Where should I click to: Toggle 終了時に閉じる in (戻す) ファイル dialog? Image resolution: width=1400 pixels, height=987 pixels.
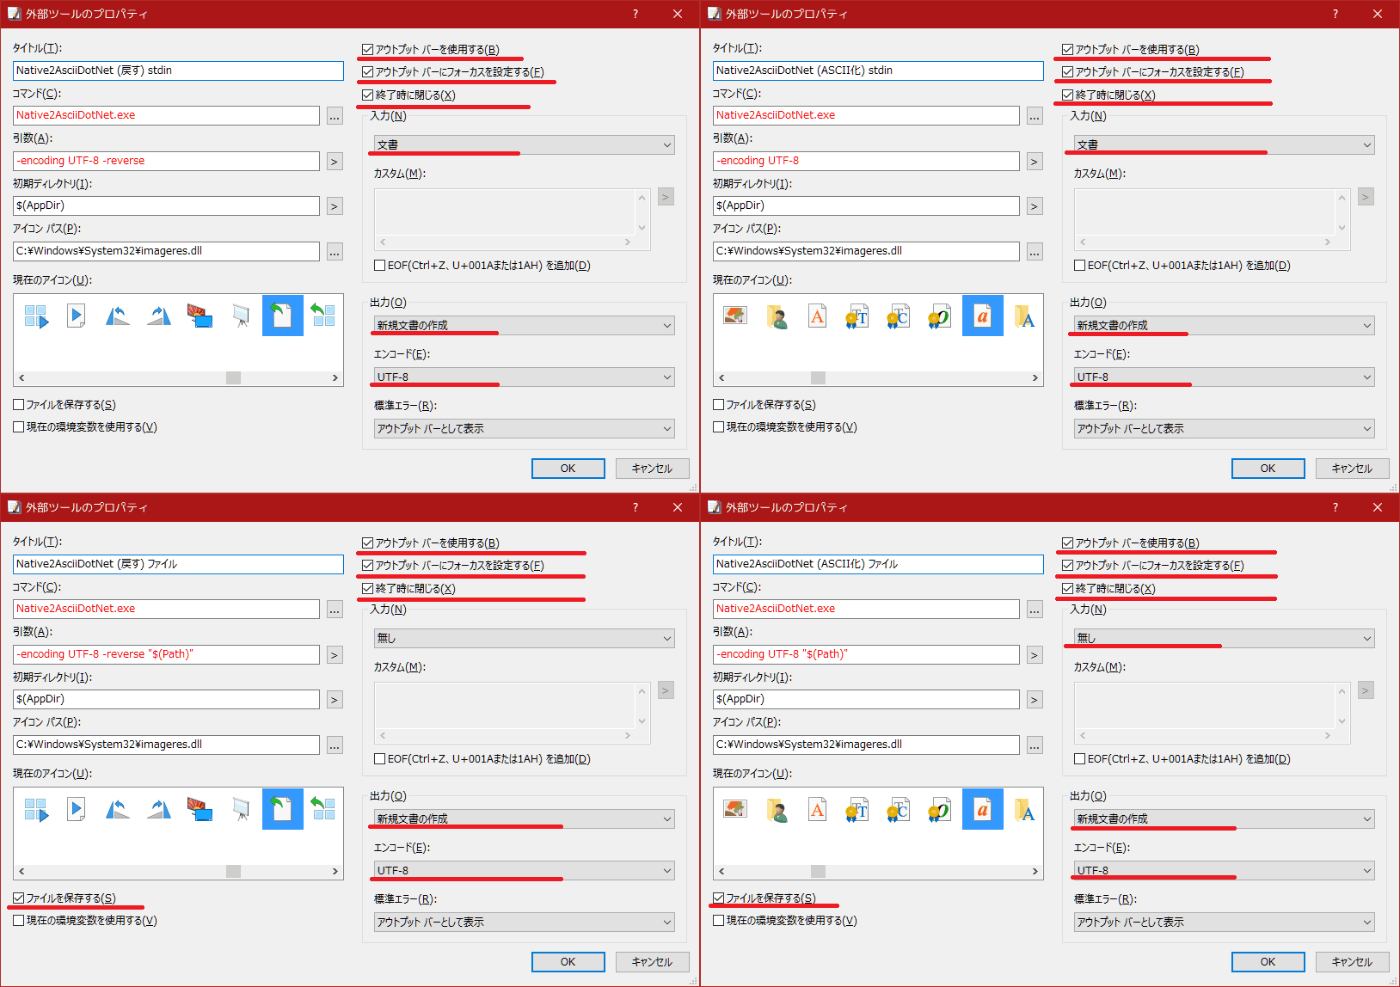[x=368, y=588]
